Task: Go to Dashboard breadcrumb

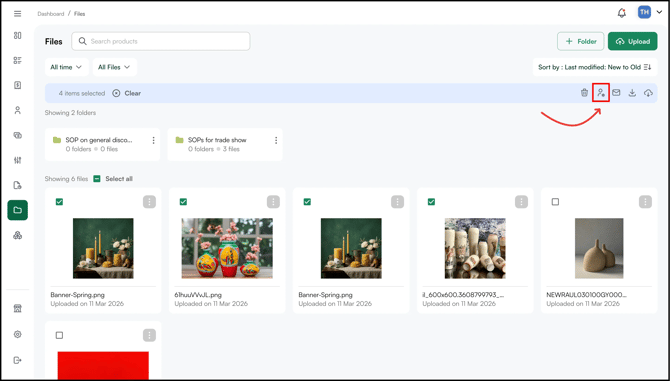Action: [x=50, y=14]
